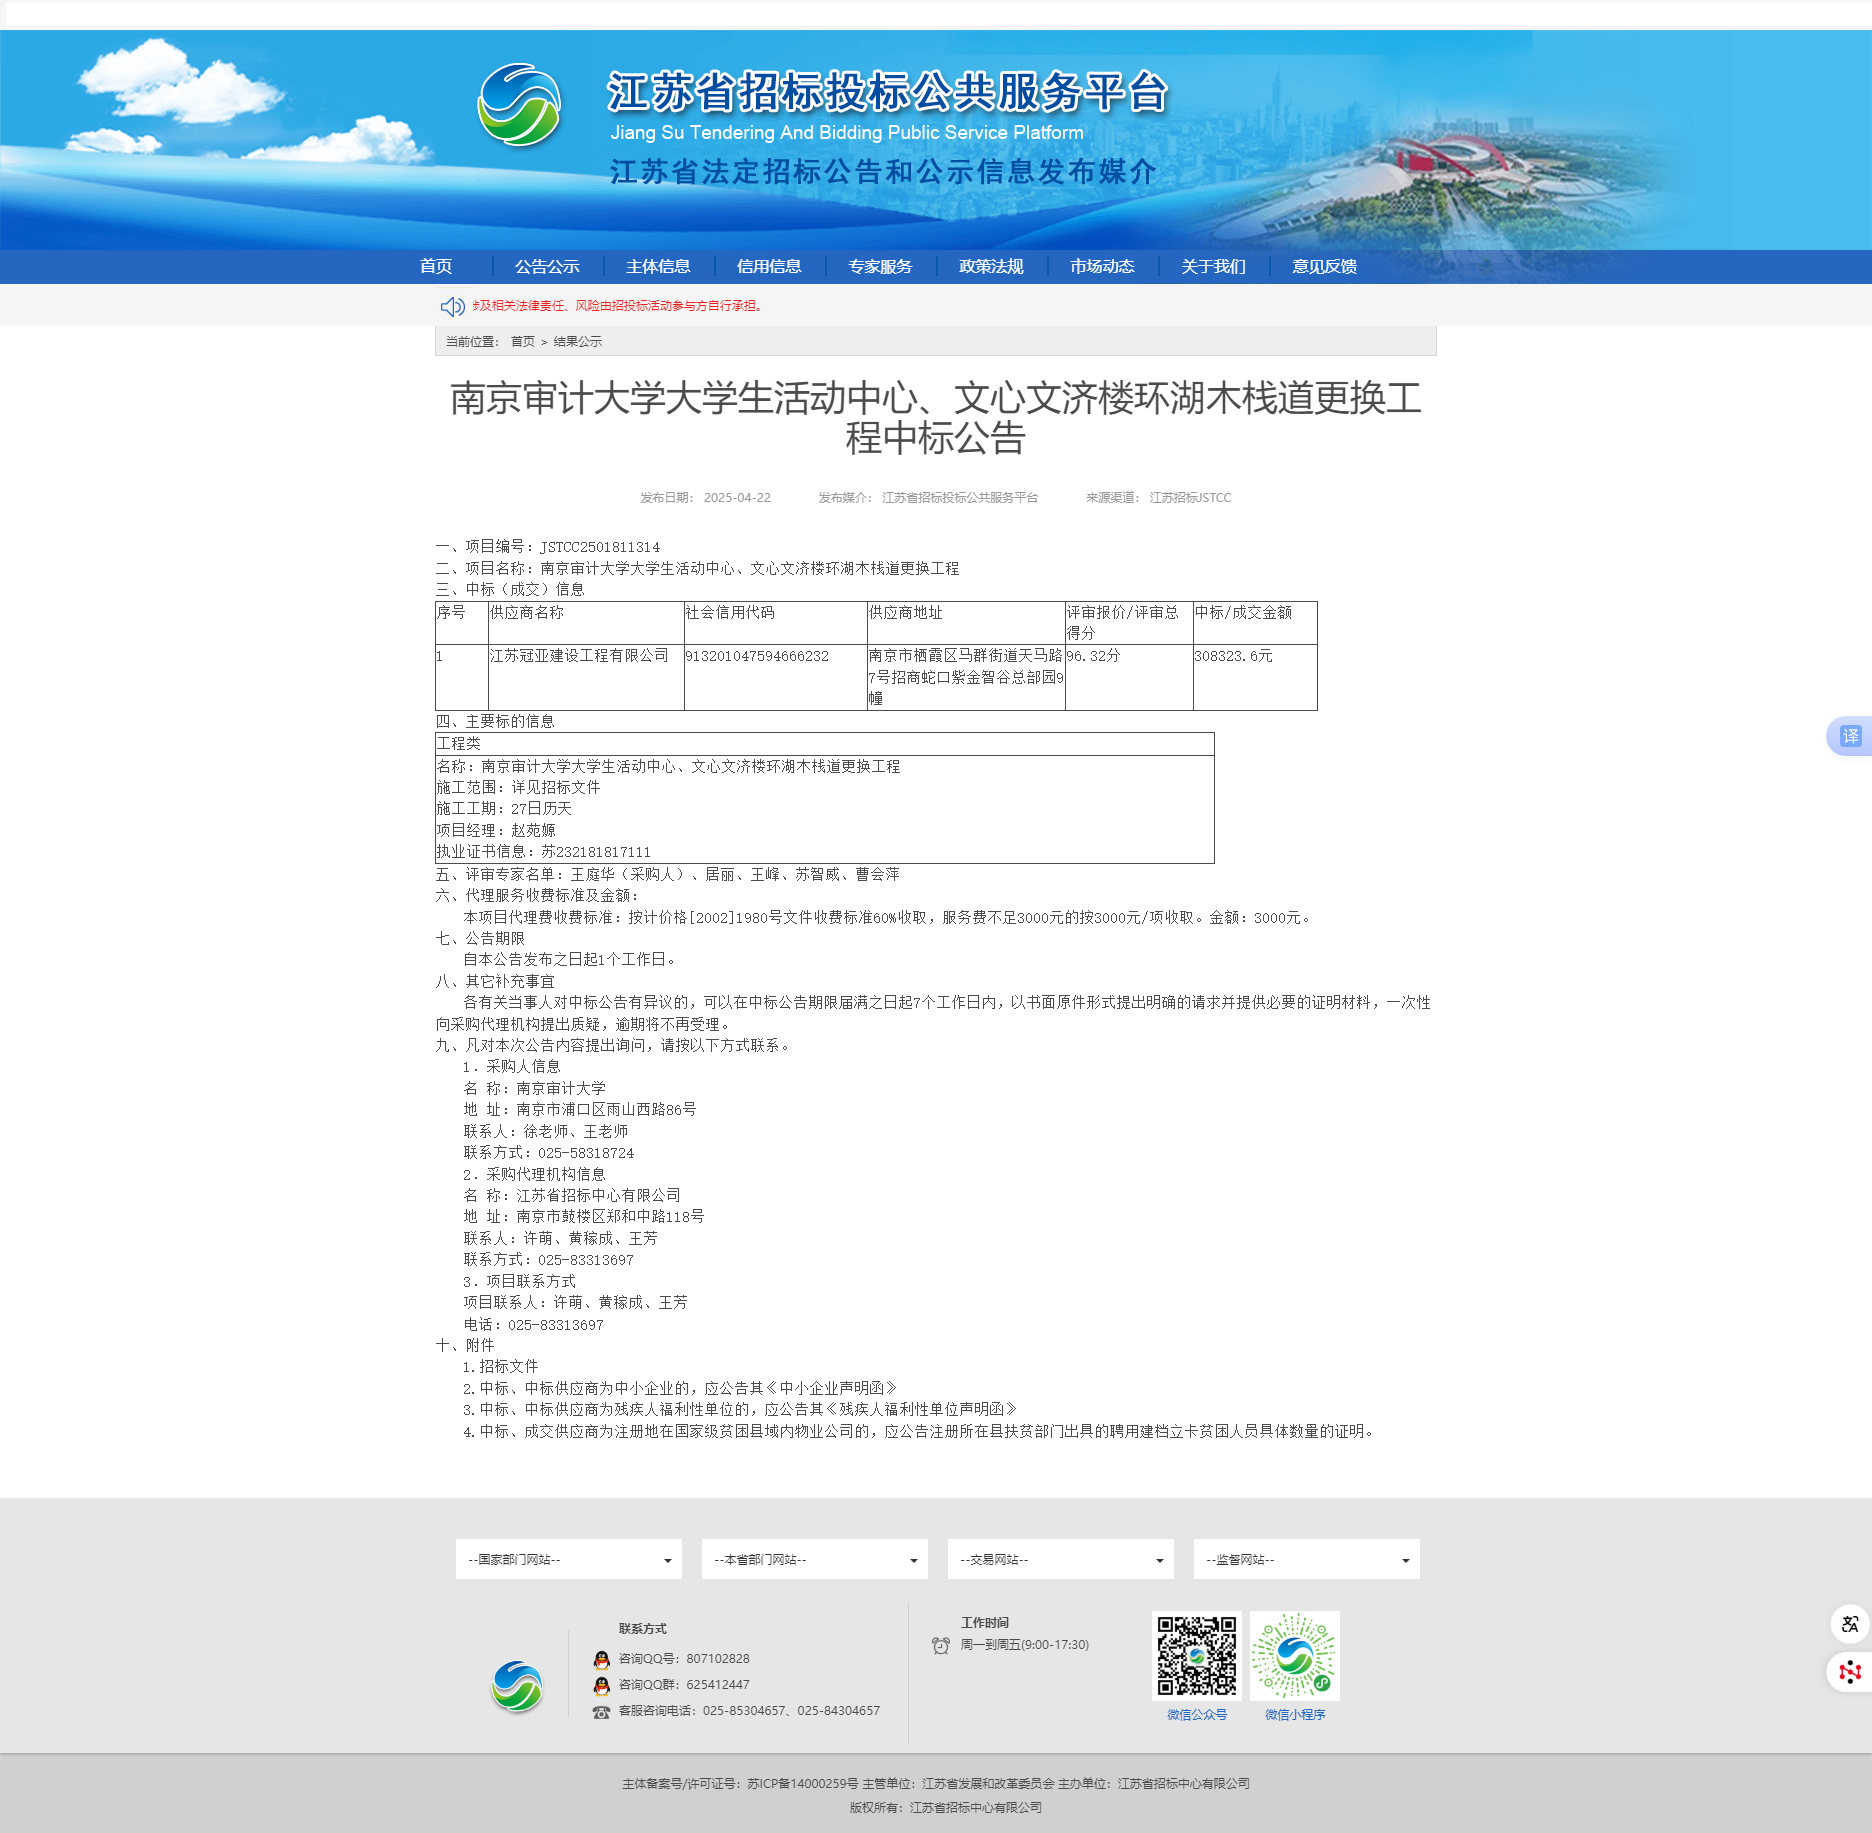
Task: Expand the 国家部门网站 dropdown
Action: pyautogui.click(x=569, y=1559)
